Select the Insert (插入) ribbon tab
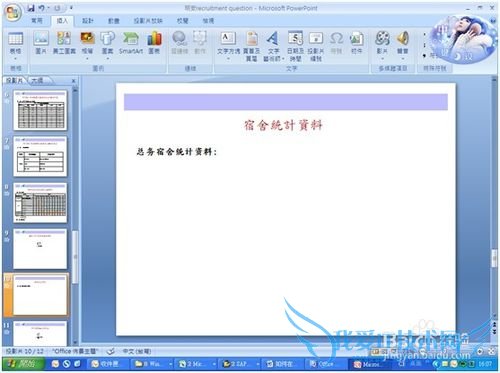This screenshot has height=373, width=500. coord(62,21)
